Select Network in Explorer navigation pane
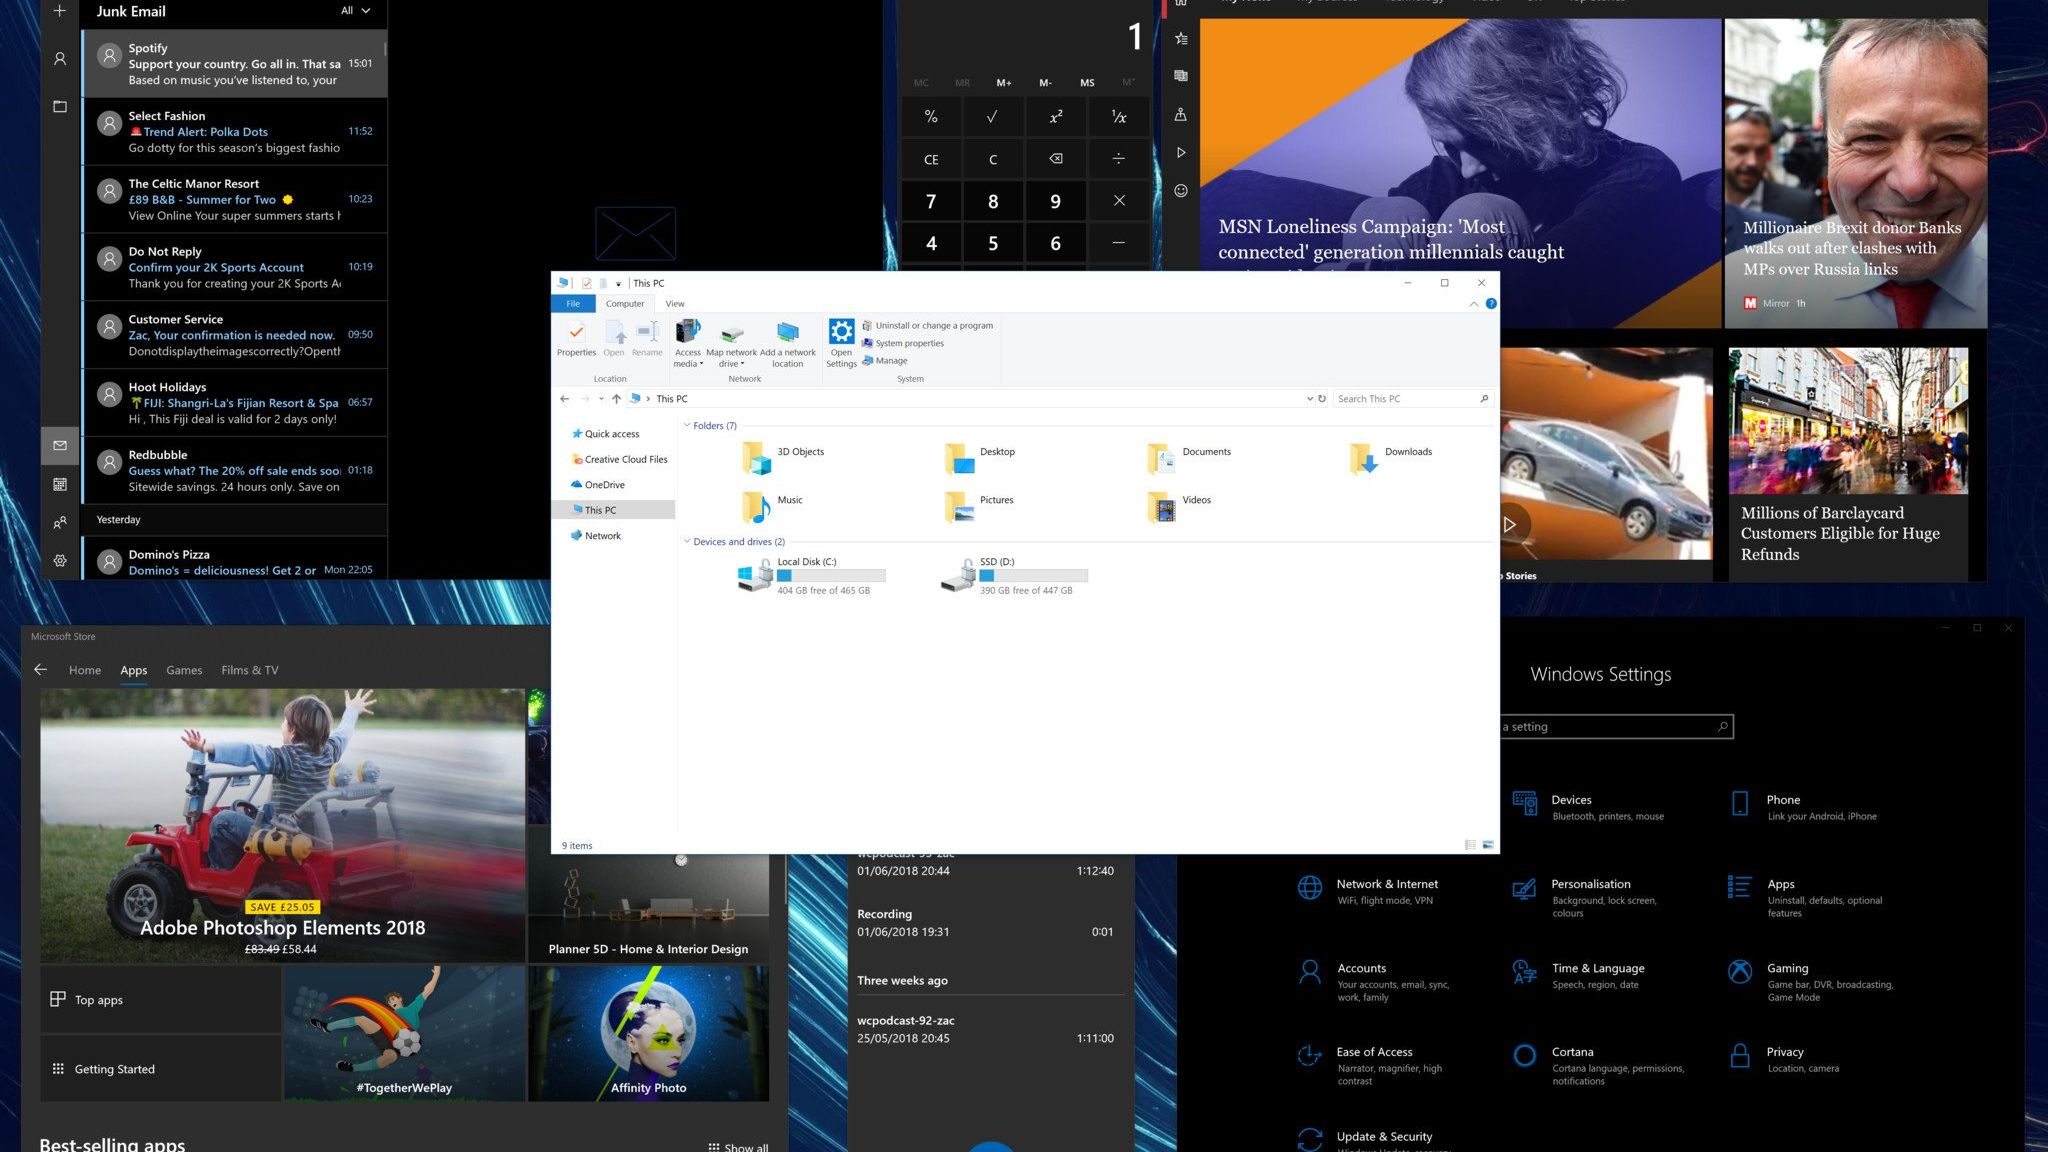The width and height of the screenshot is (2048, 1152). coord(602,536)
